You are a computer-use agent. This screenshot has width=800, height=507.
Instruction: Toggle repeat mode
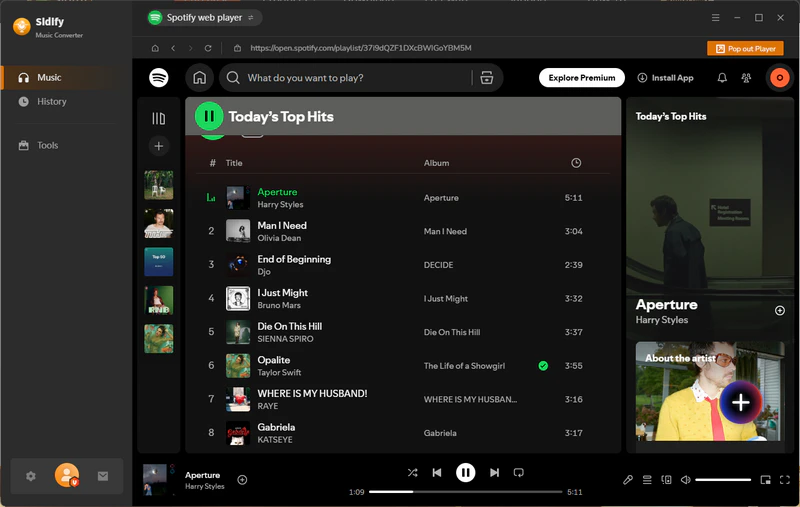click(518, 472)
